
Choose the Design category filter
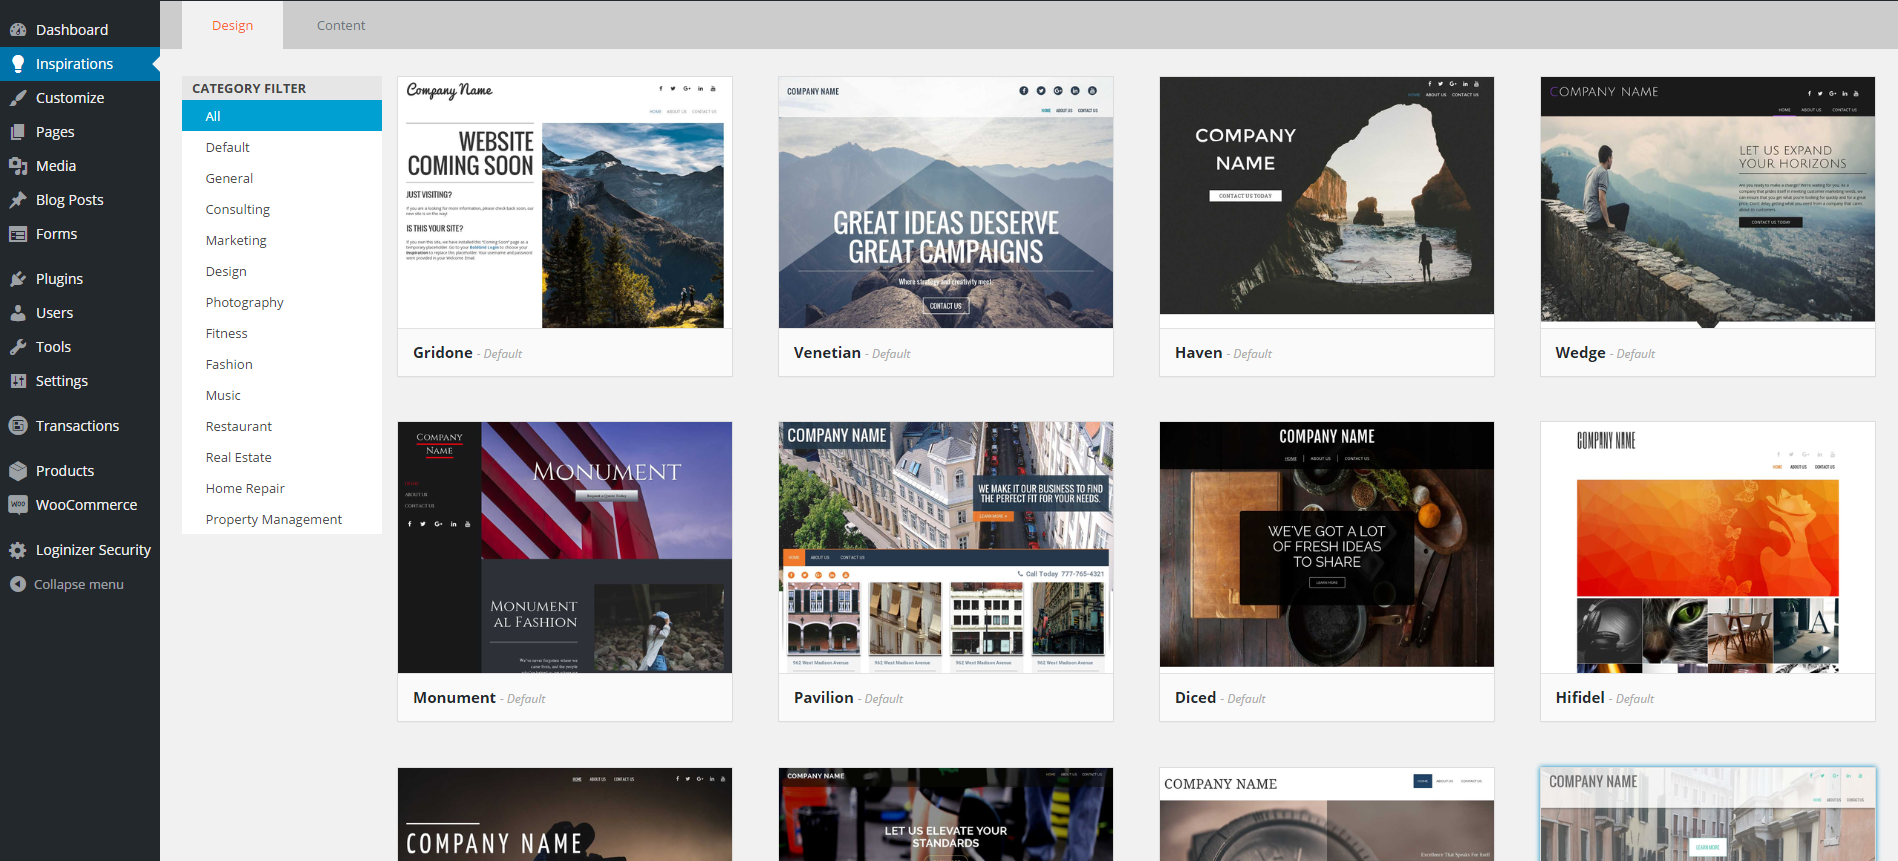tap(282, 271)
